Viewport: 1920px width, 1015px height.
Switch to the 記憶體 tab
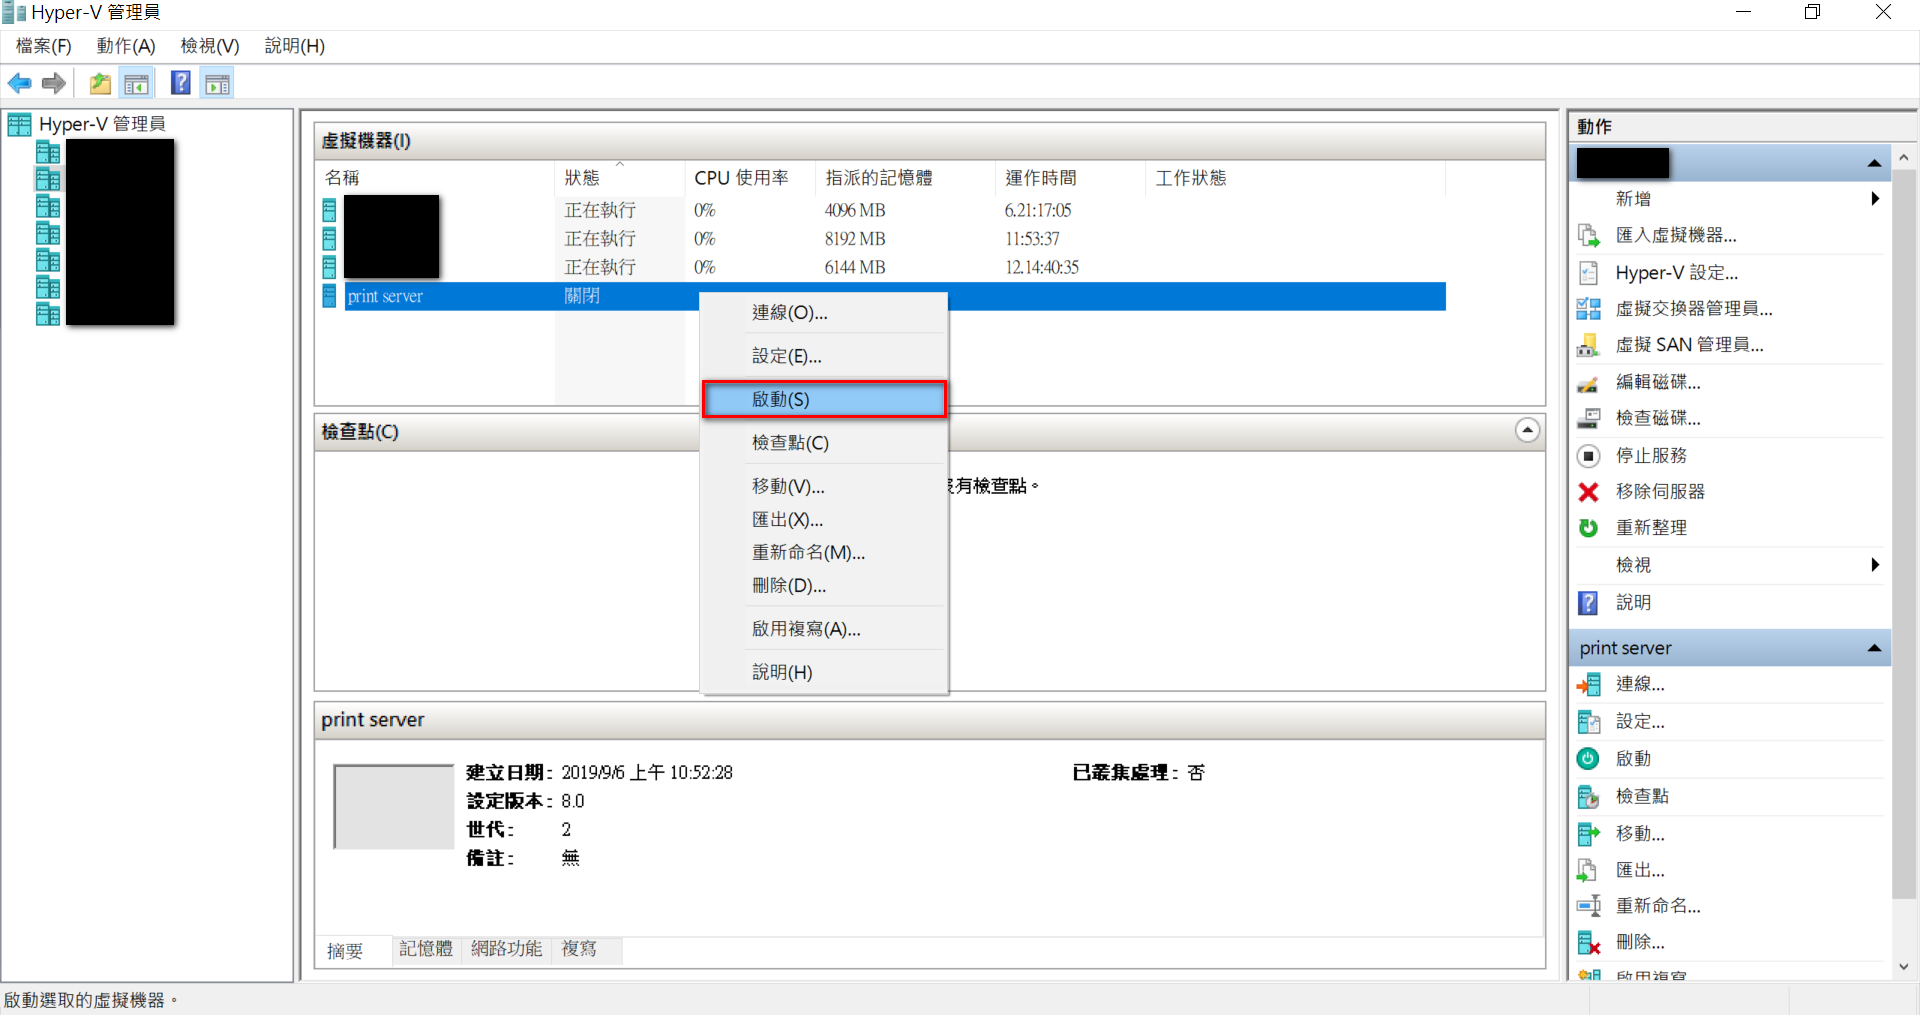click(x=426, y=949)
